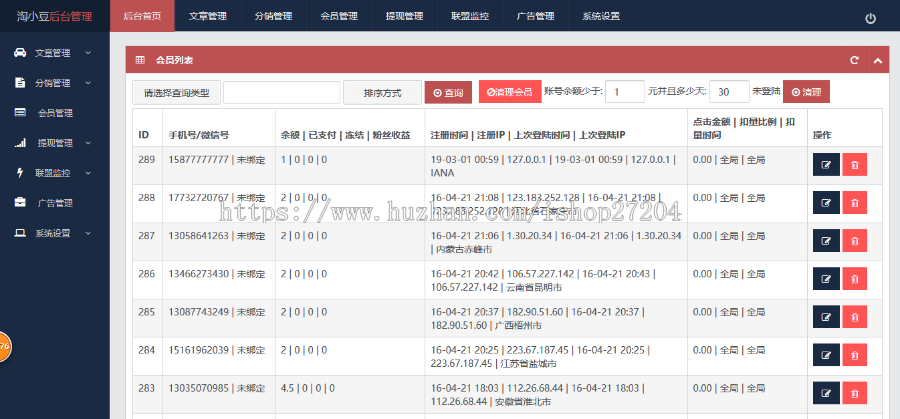Click the lightning icon for 联盟监控

tap(20, 172)
